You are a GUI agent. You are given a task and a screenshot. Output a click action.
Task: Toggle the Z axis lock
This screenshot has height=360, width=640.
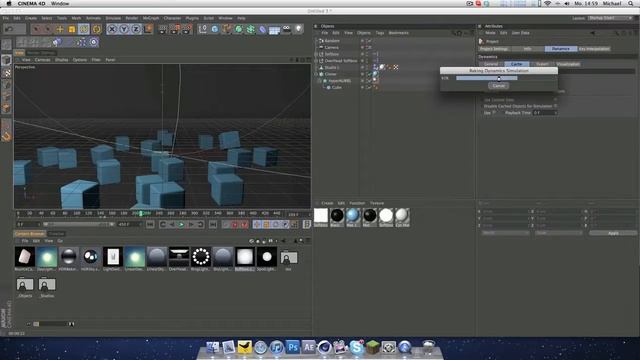(x=136, y=29)
